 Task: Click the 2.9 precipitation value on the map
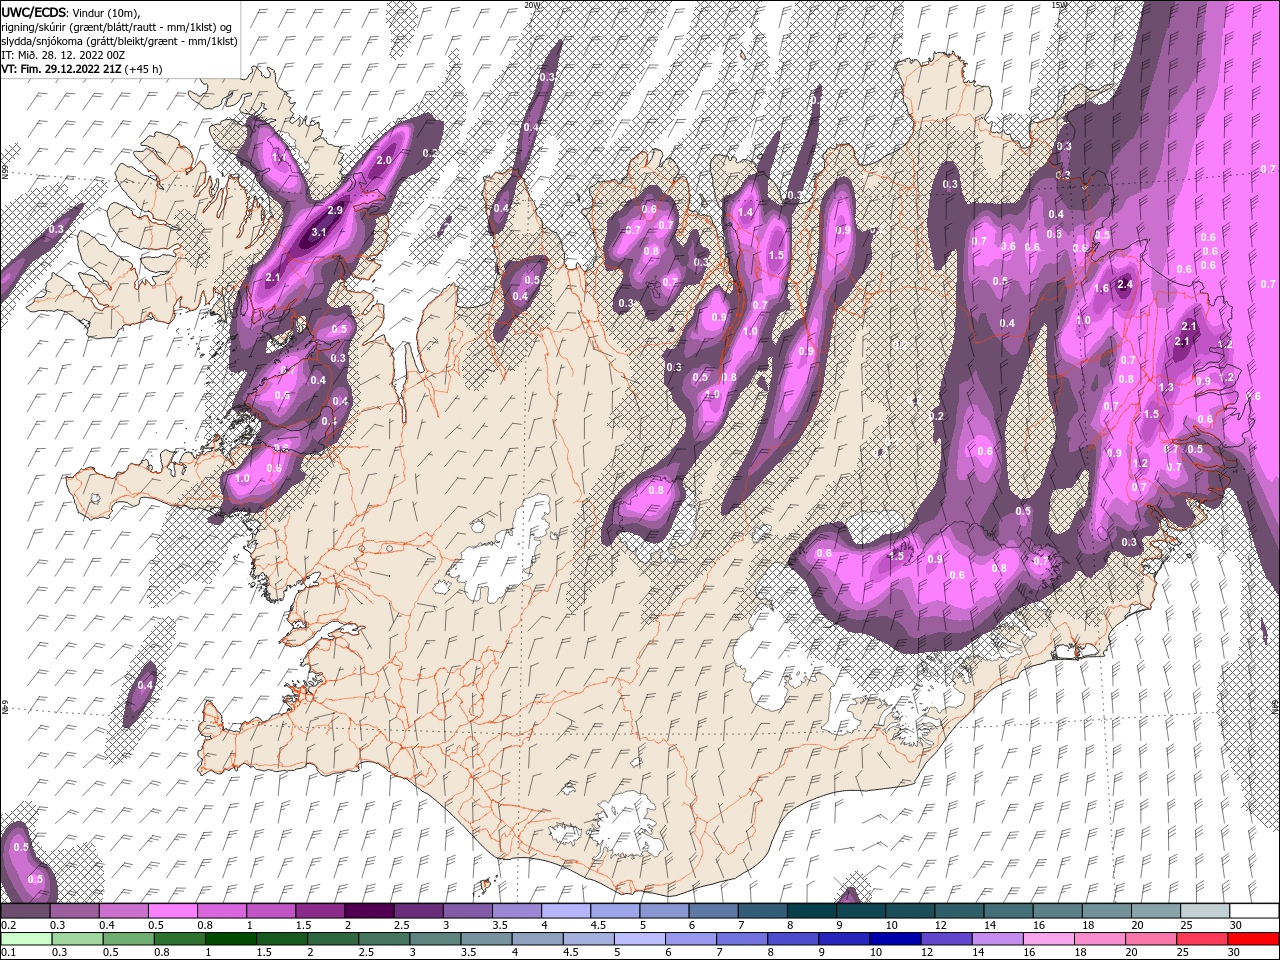(335, 210)
